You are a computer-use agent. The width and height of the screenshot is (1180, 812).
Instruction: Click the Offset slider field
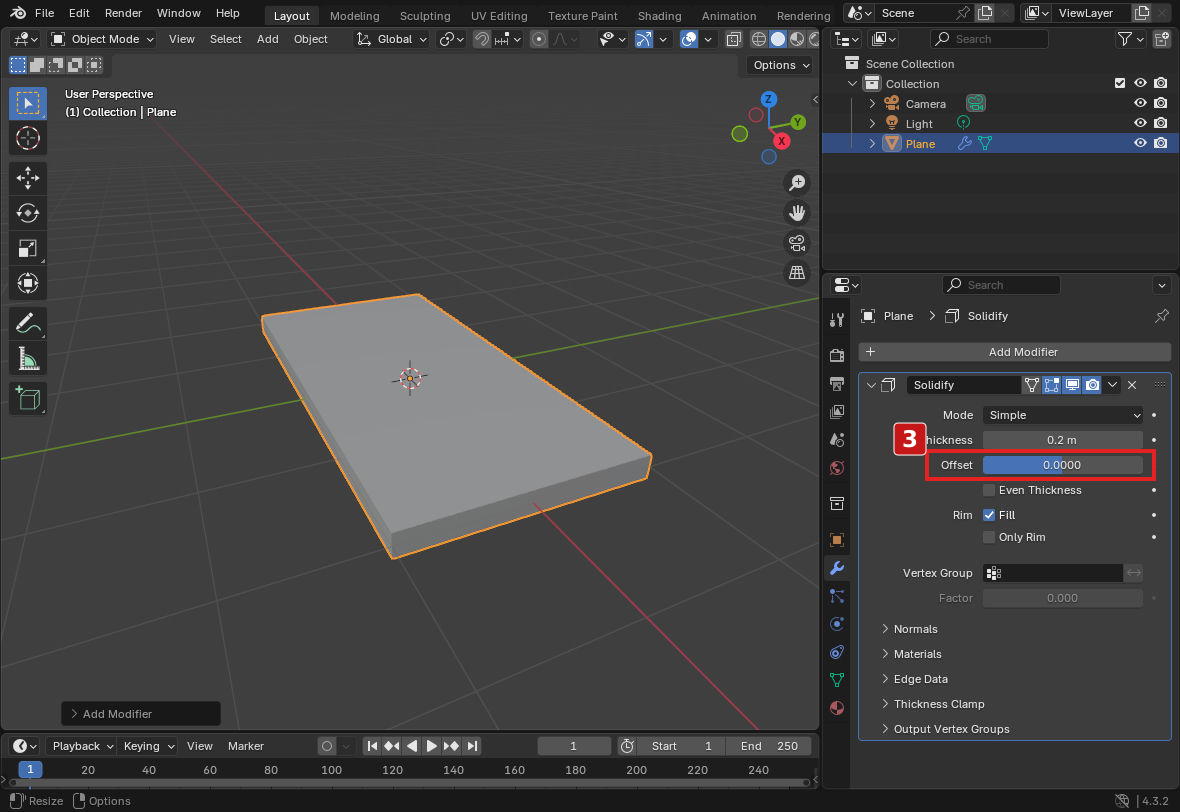point(1063,465)
